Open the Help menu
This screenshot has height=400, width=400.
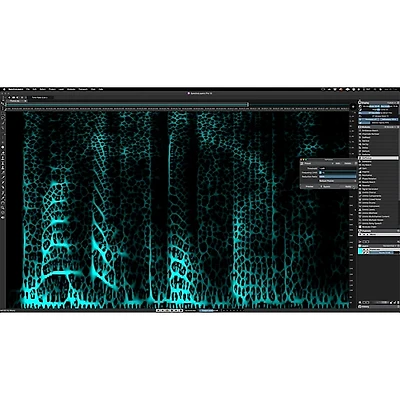[x=101, y=89]
